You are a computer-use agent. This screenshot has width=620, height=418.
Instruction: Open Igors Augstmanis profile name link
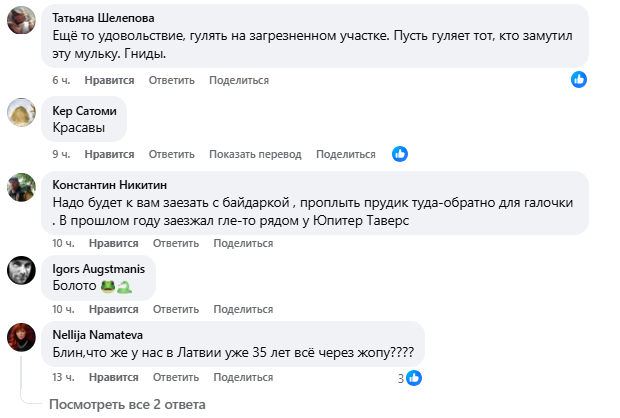[x=98, y=267]
